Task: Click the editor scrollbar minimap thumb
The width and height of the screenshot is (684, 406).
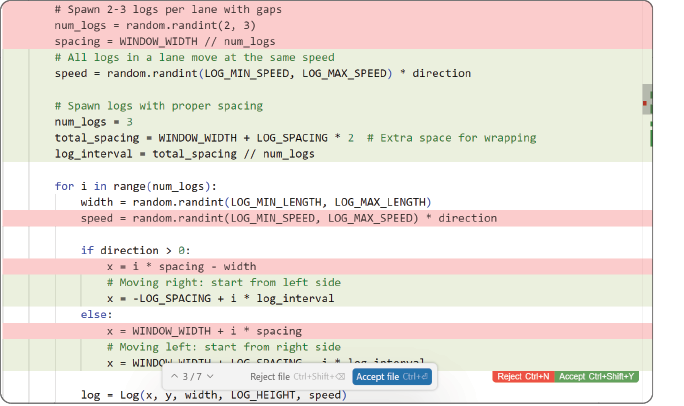Action: tap(647, 99)
